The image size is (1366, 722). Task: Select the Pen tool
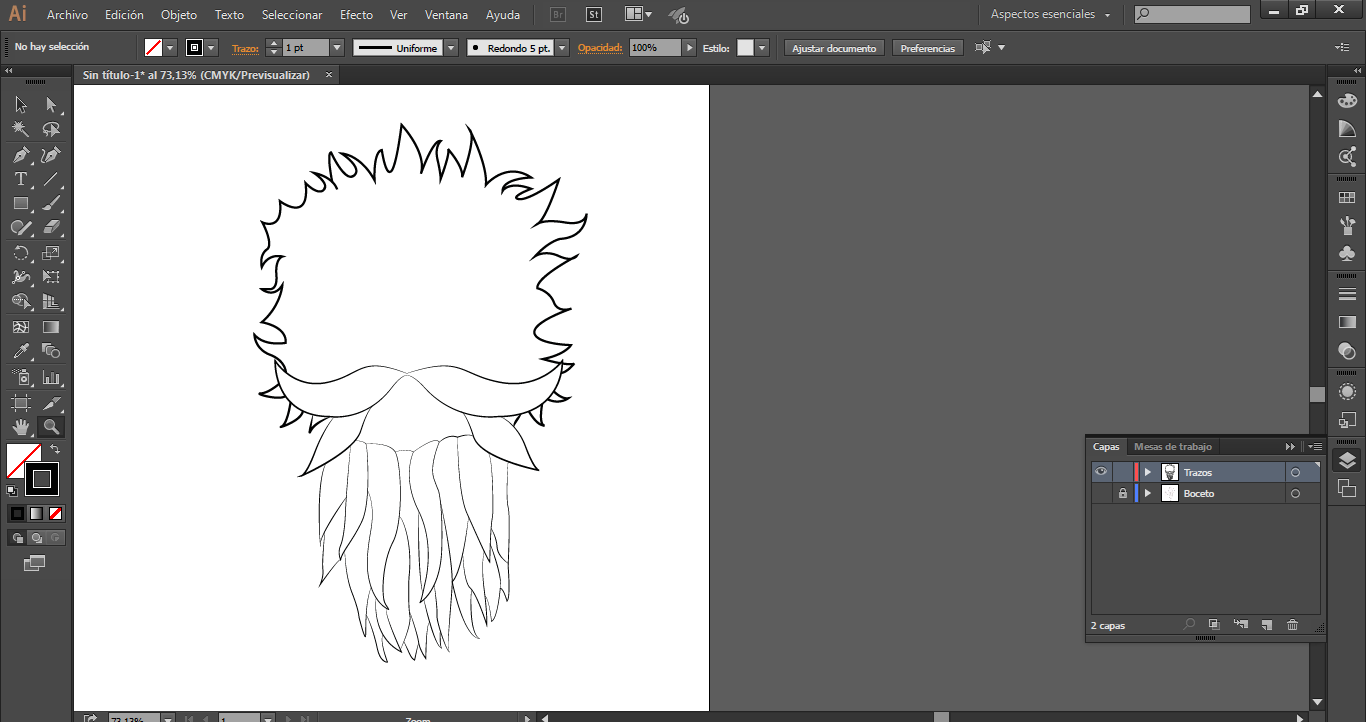pyautogui.click(x=20, y=155)
